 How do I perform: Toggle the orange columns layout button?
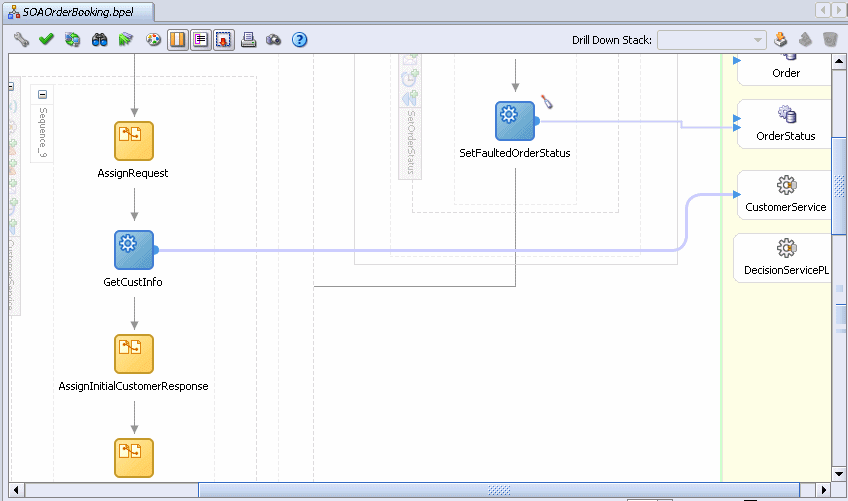(177, 39)
